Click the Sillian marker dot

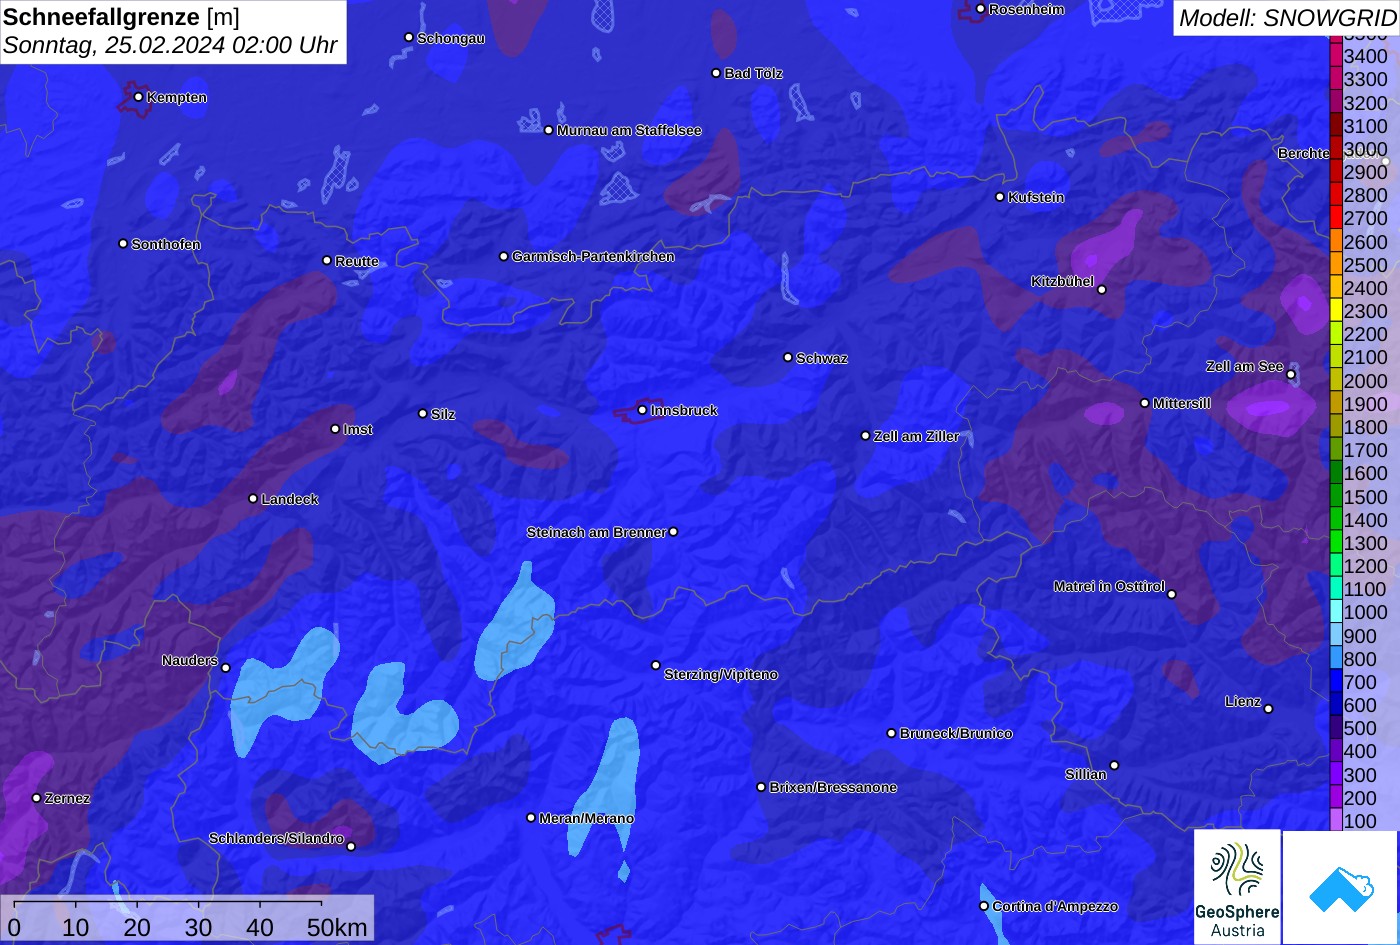click(x=1113, y=766)
